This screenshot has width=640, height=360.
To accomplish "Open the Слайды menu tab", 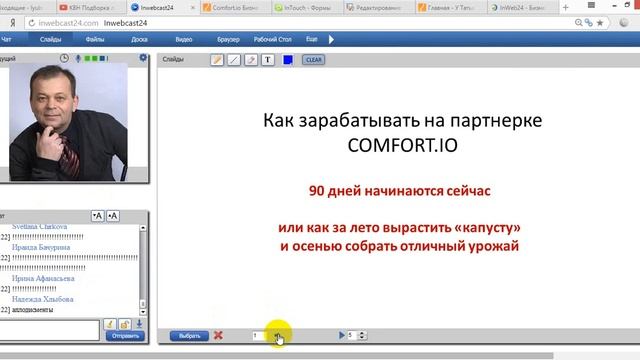I will tap(51, 39).
